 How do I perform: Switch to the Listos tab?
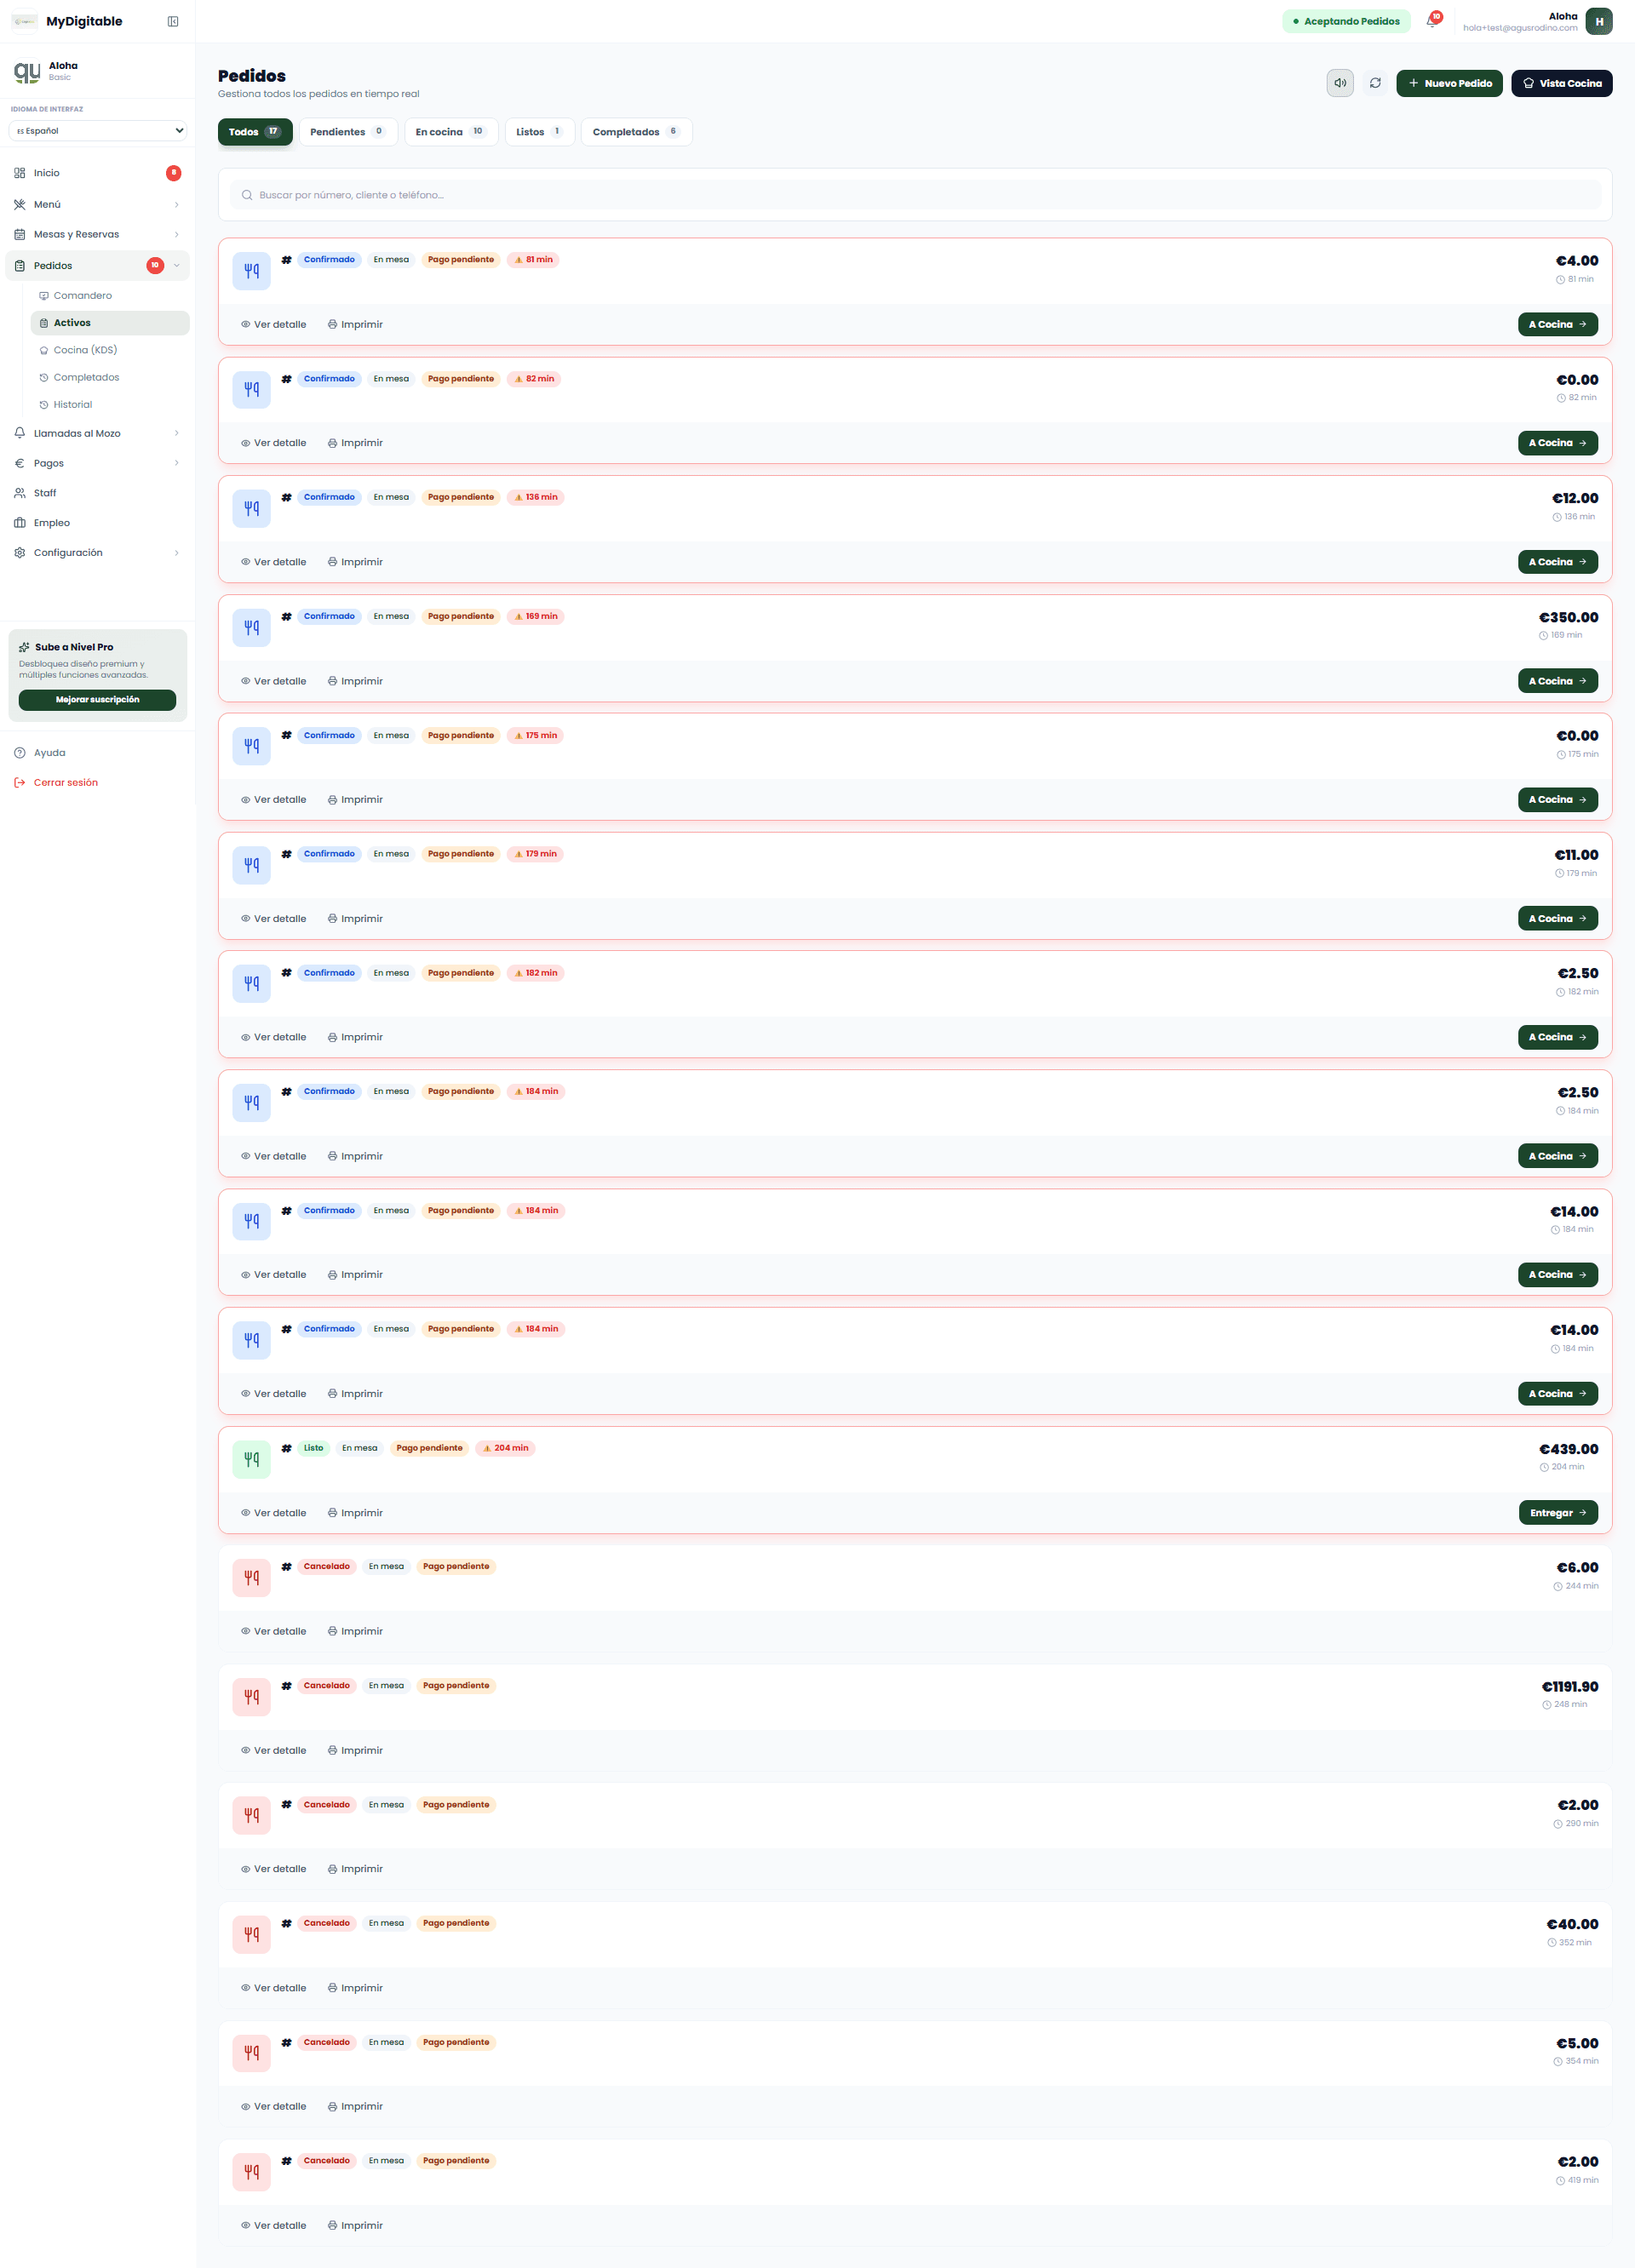[540, 132]
